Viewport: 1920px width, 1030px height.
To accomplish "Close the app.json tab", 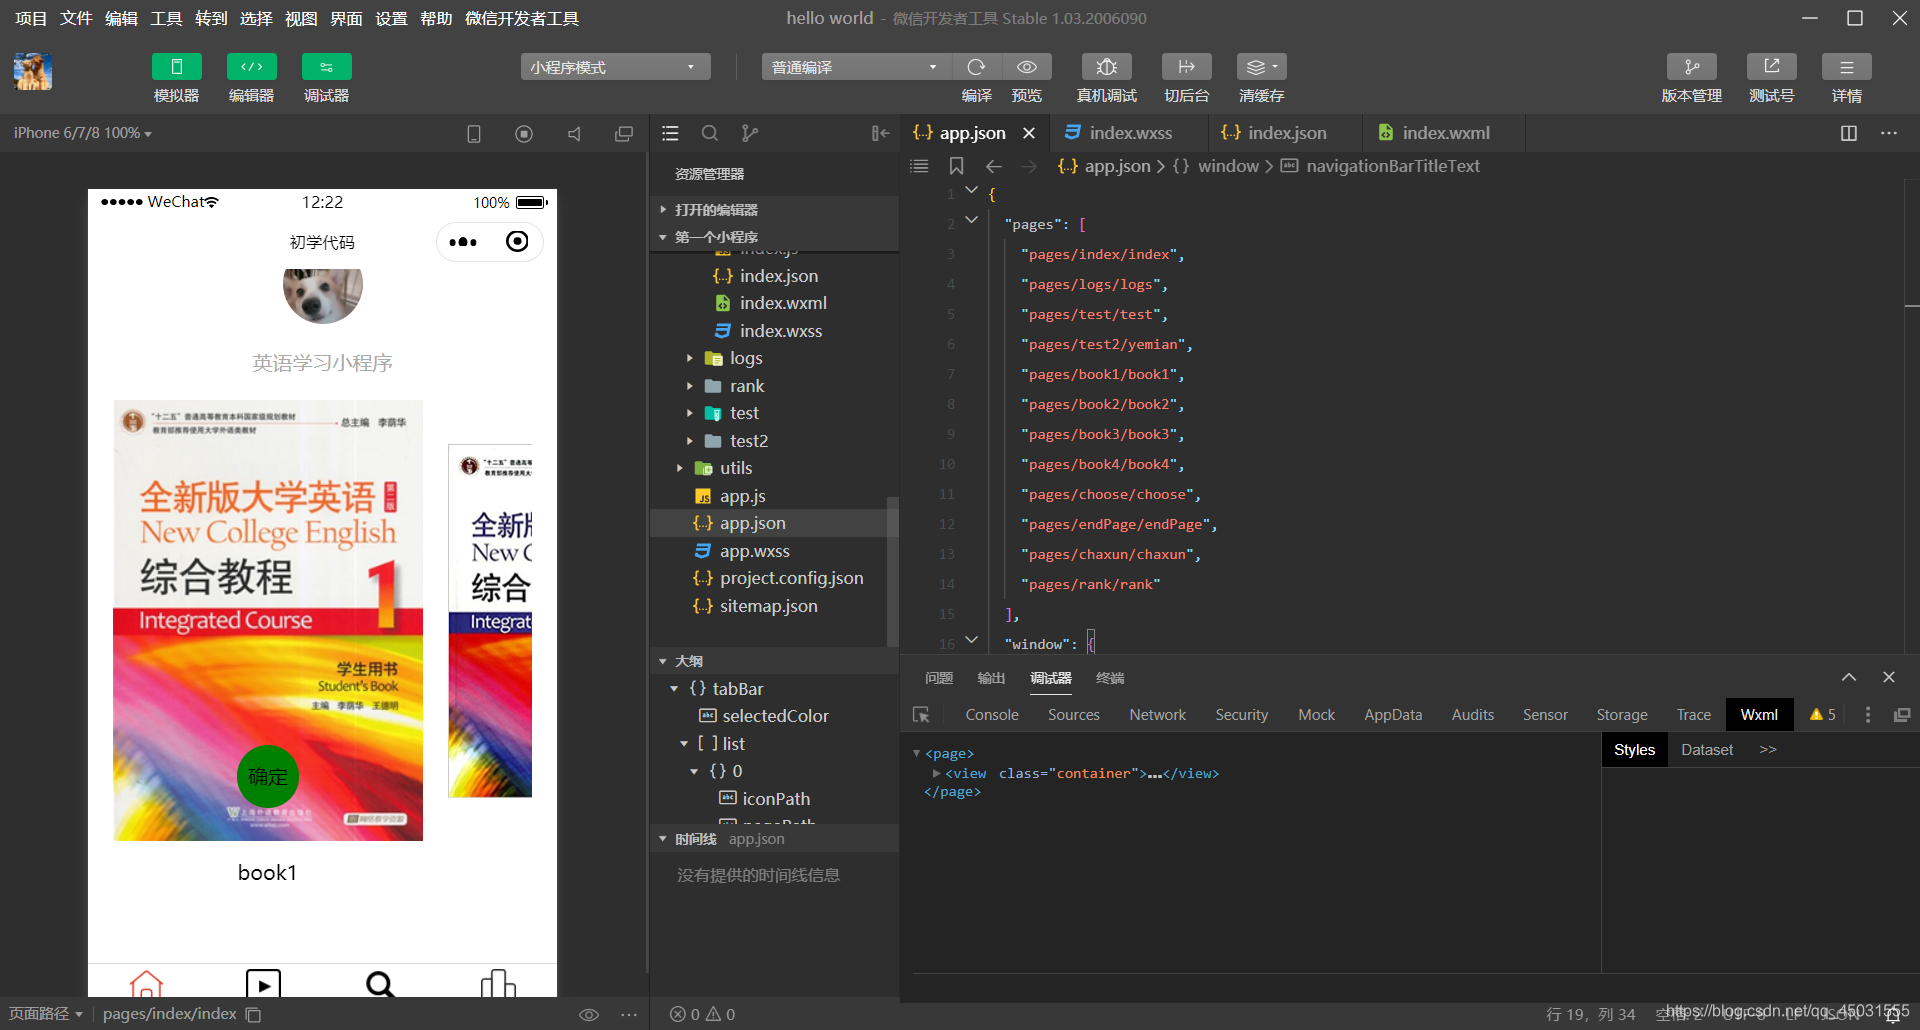I will pos(1029,133).
